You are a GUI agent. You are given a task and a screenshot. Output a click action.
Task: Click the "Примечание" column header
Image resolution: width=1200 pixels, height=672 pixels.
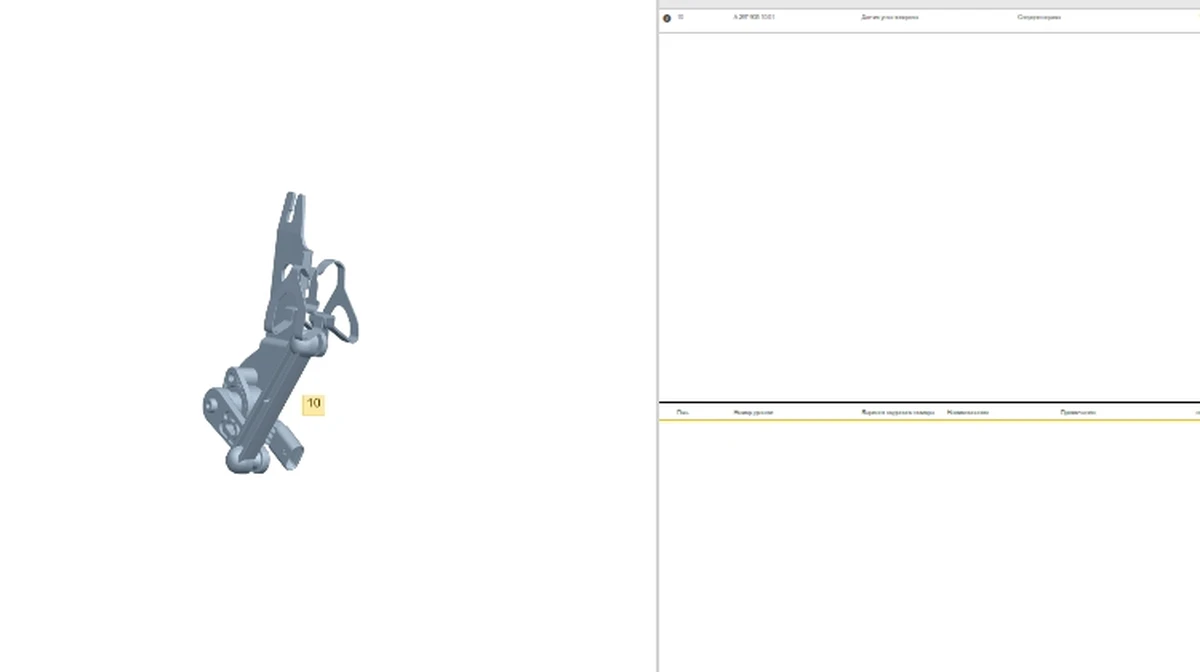(x=1078, y=412)
